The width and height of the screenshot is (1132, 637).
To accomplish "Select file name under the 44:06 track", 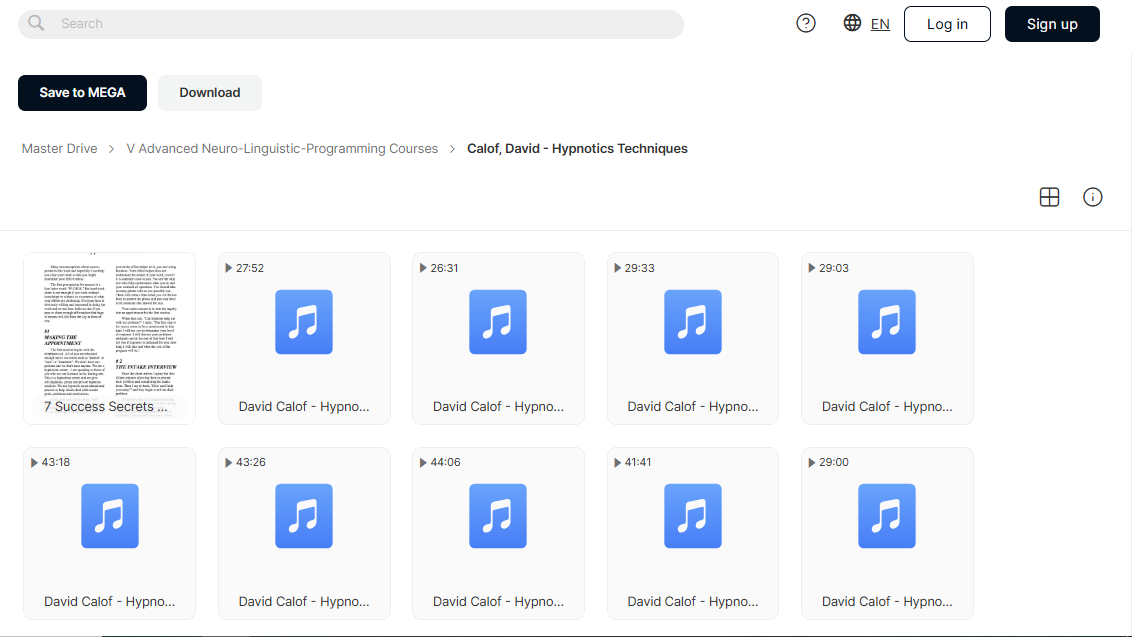I will tap(498, 602).
